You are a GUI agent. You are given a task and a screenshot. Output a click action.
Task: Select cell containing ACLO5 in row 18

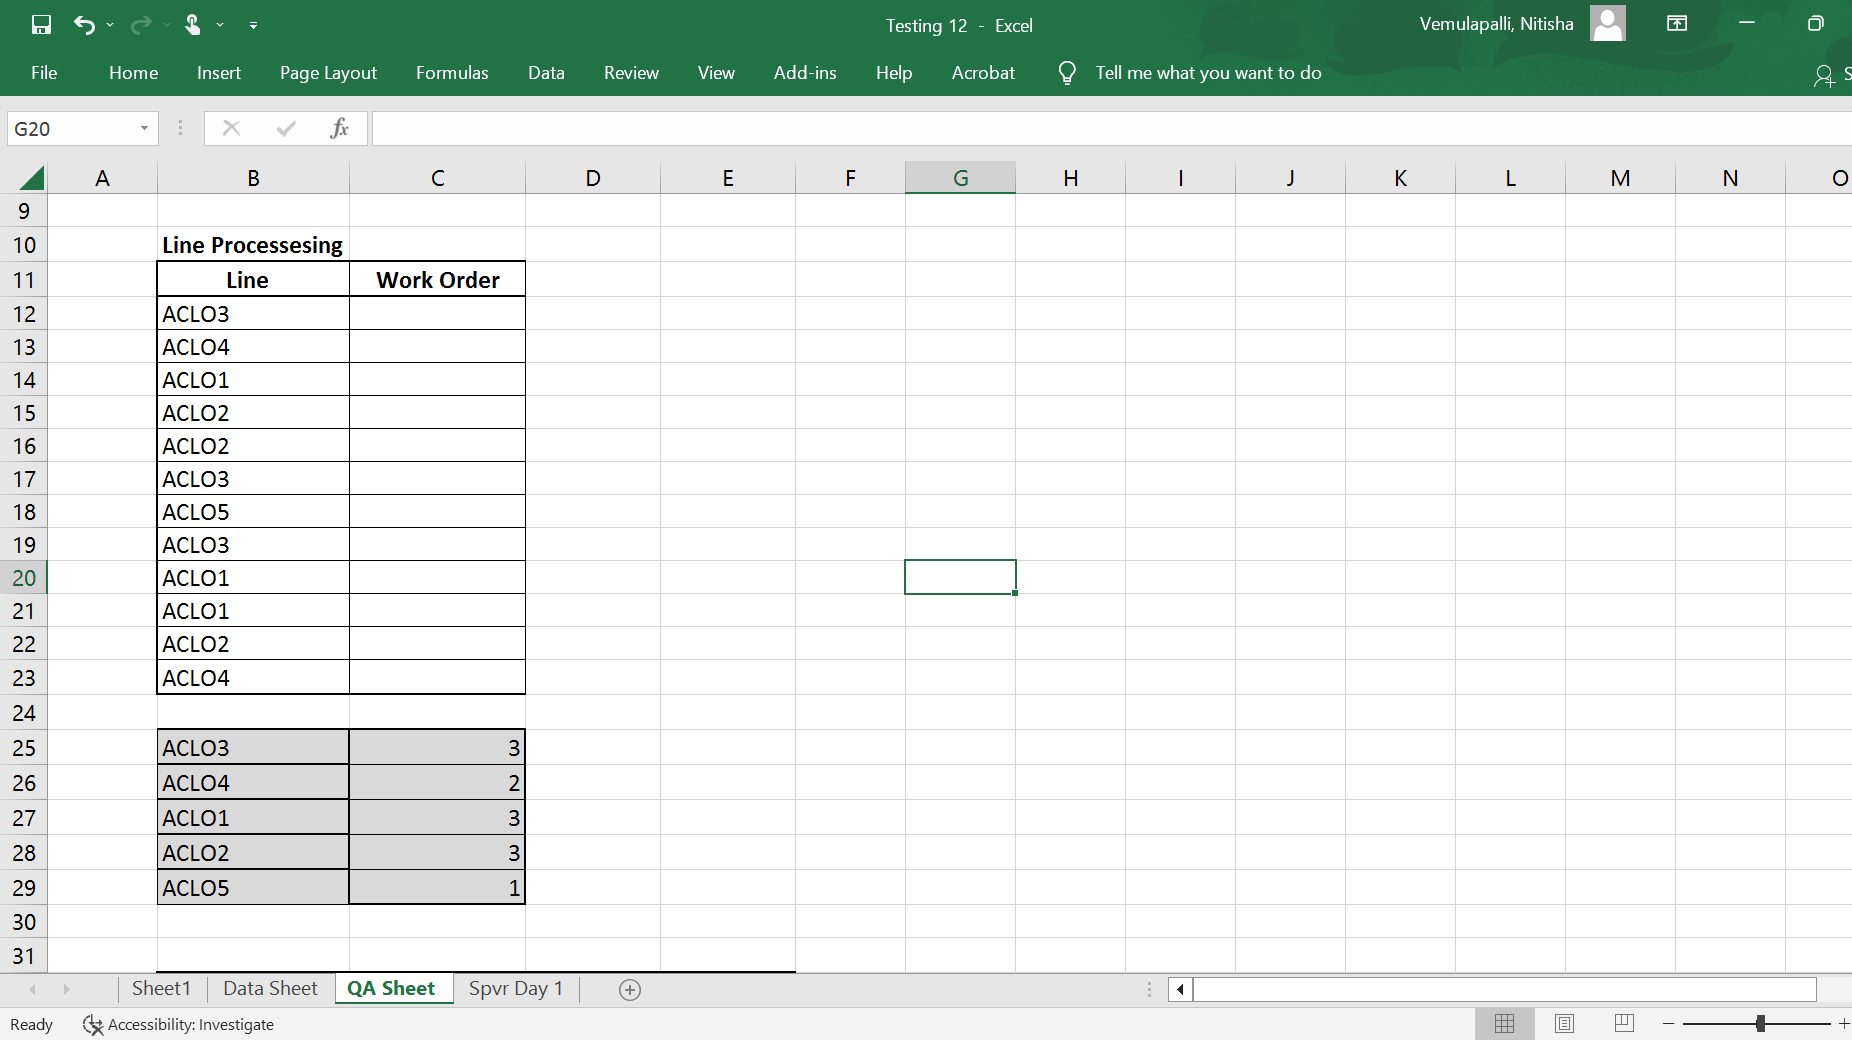click(252, 511)
